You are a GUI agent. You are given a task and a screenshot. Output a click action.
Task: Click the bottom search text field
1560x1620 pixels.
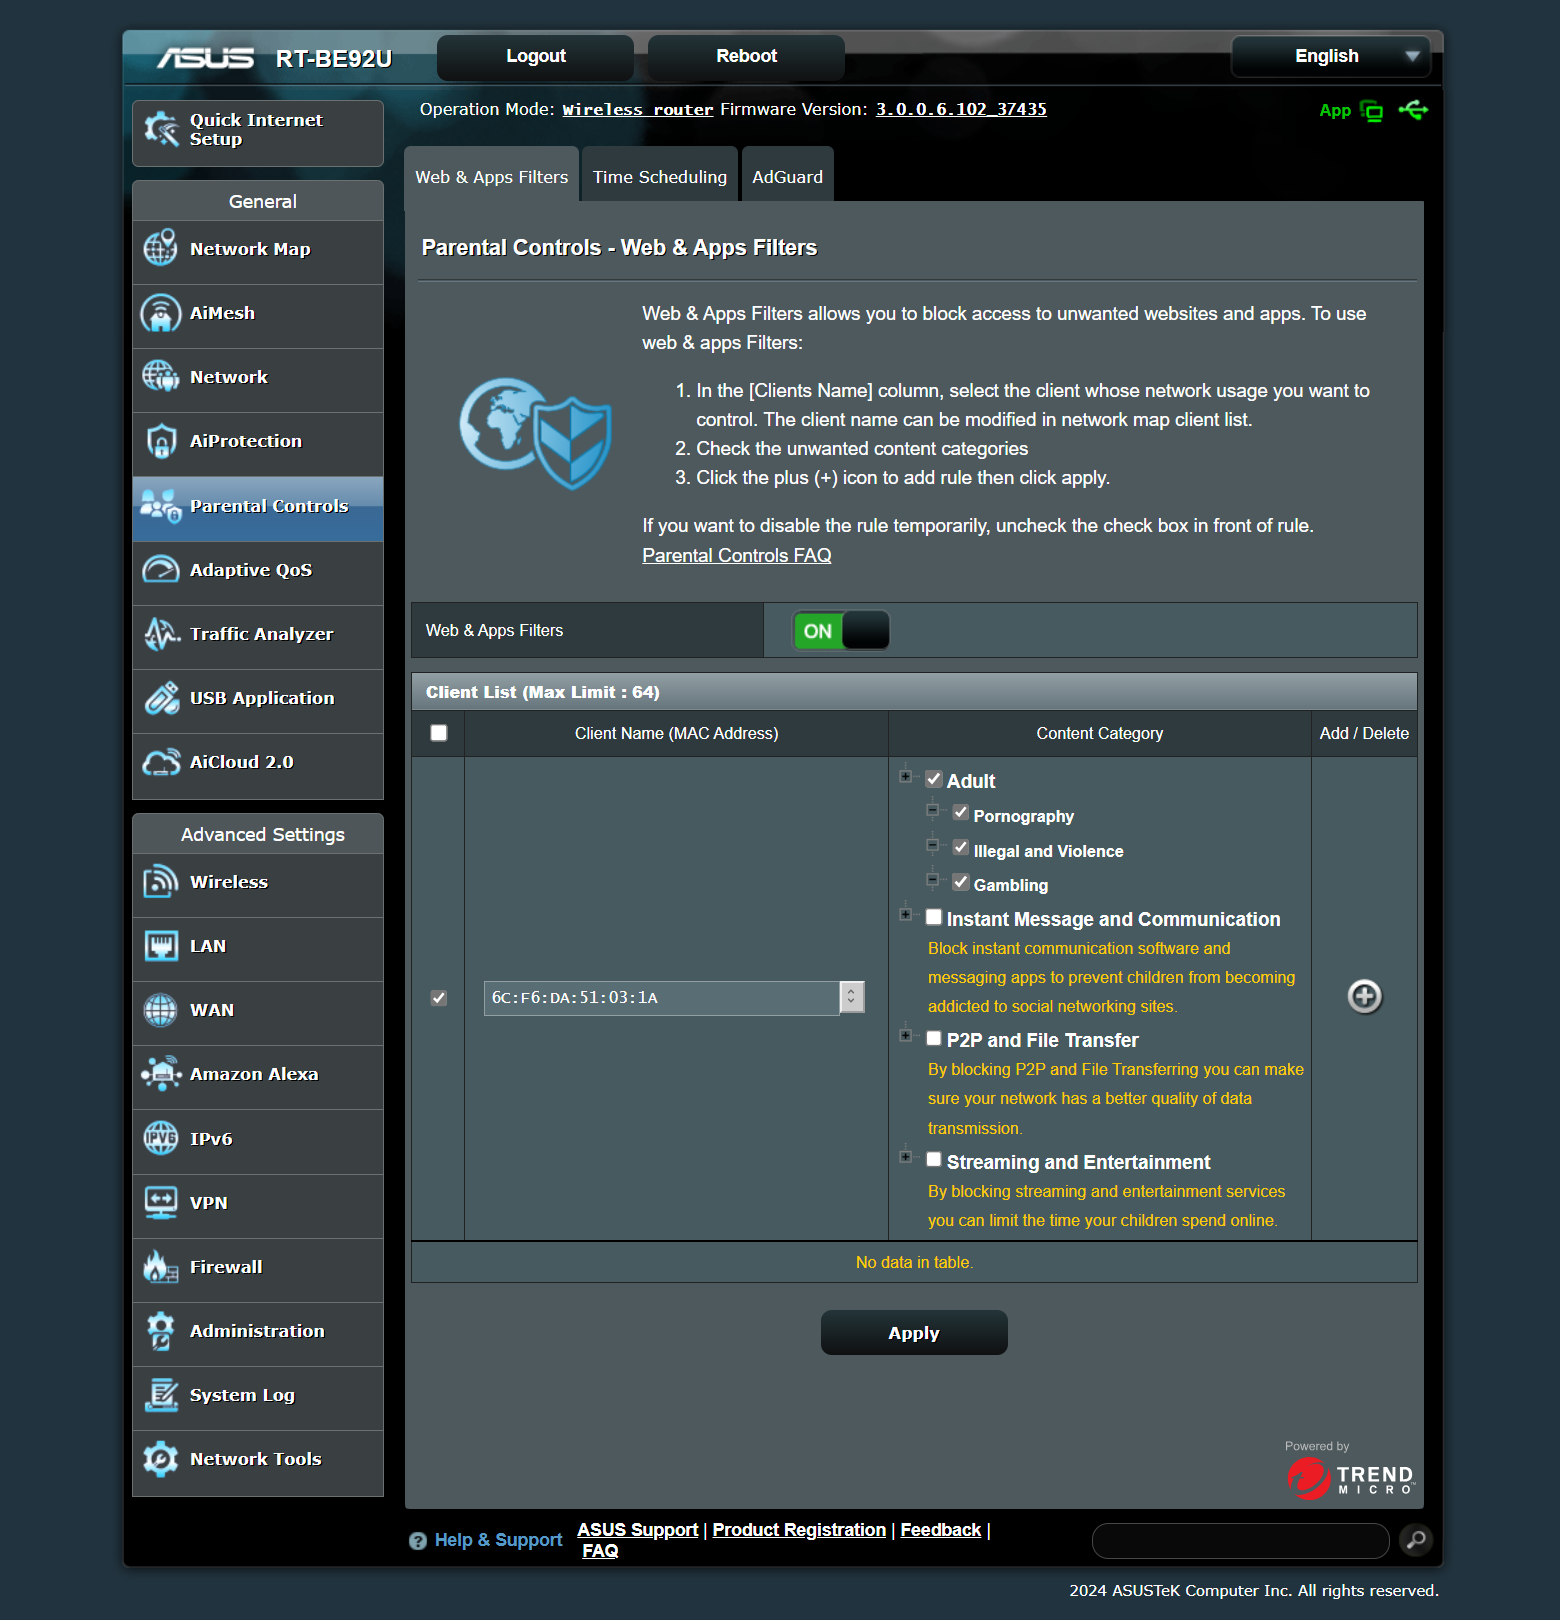coord(1241,1541)
